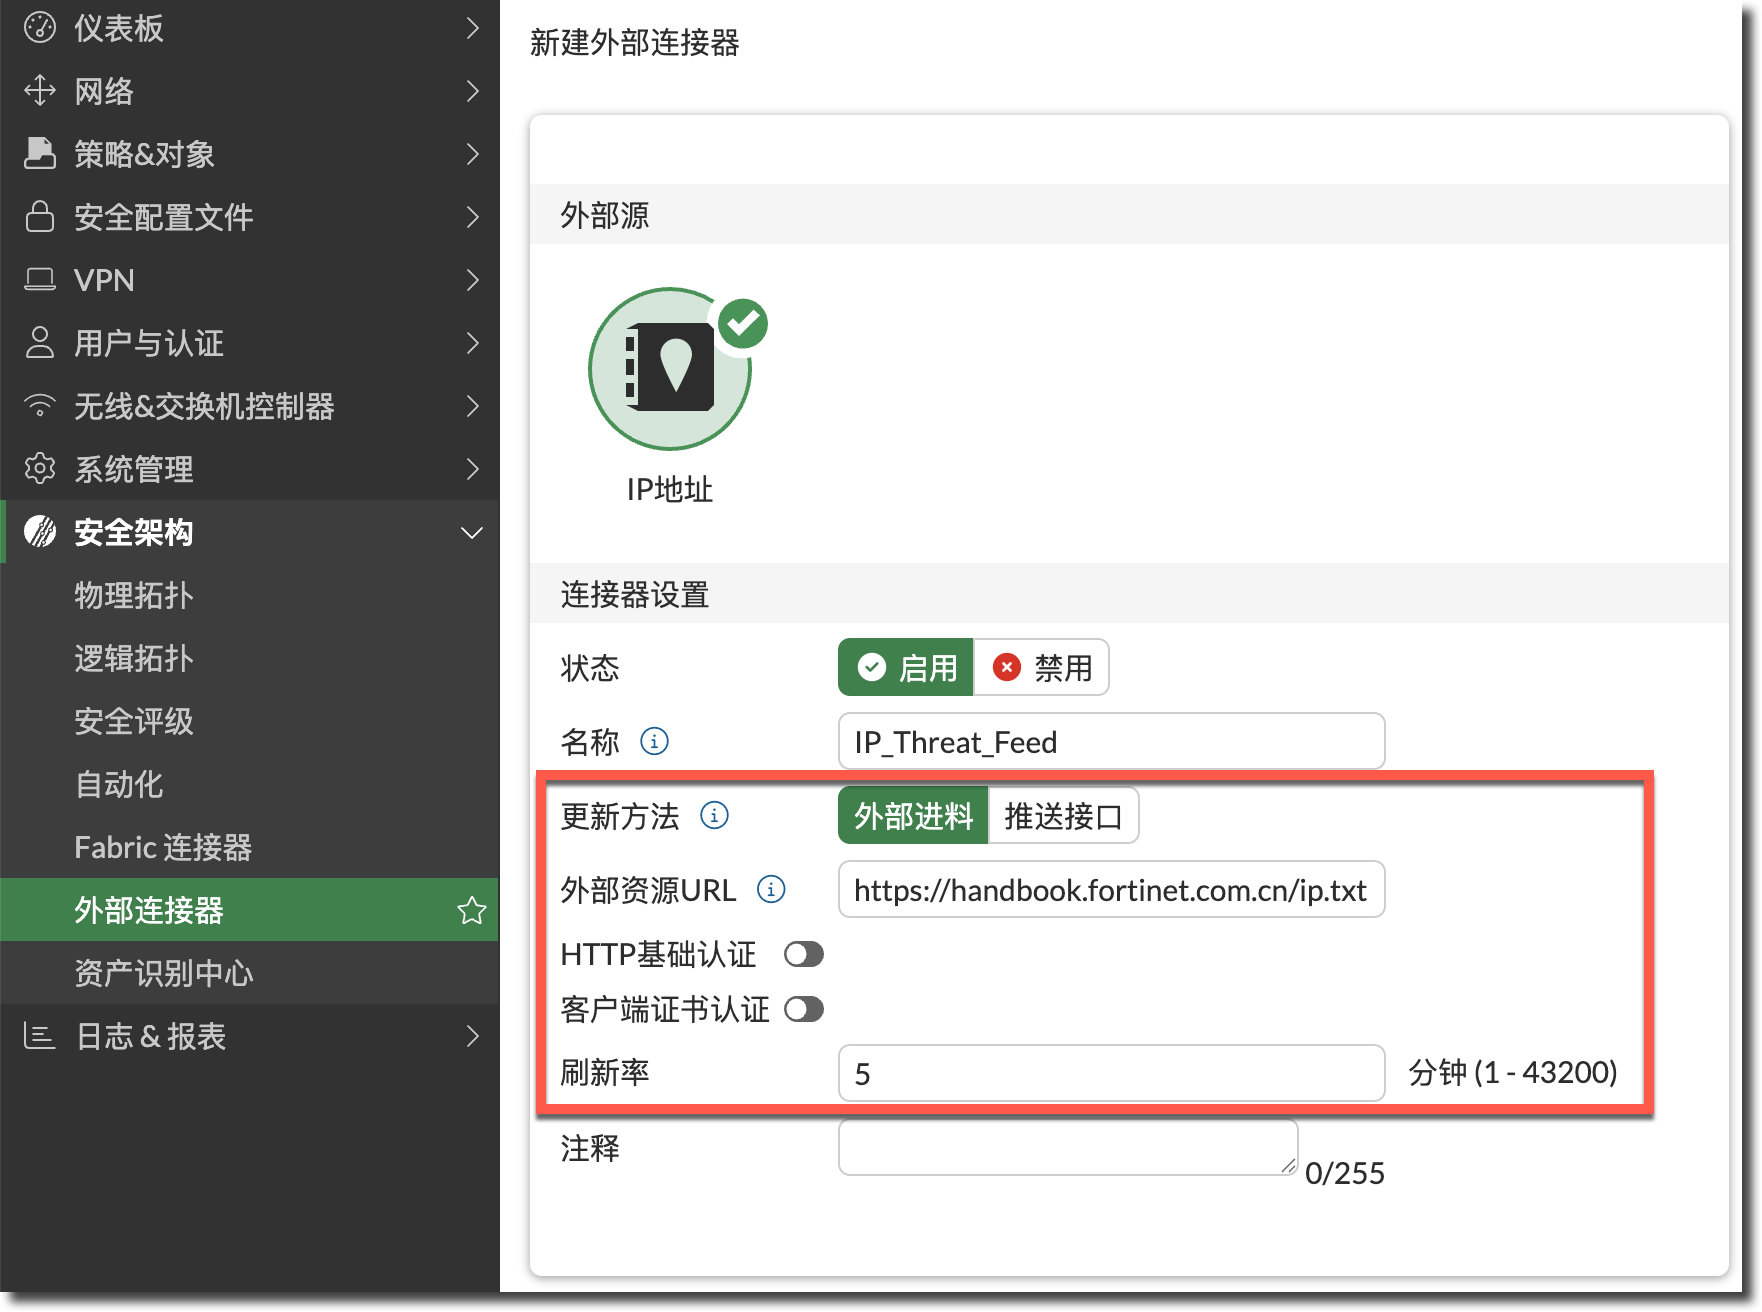Select 禁用 to disable the connector

[1042, 667]
